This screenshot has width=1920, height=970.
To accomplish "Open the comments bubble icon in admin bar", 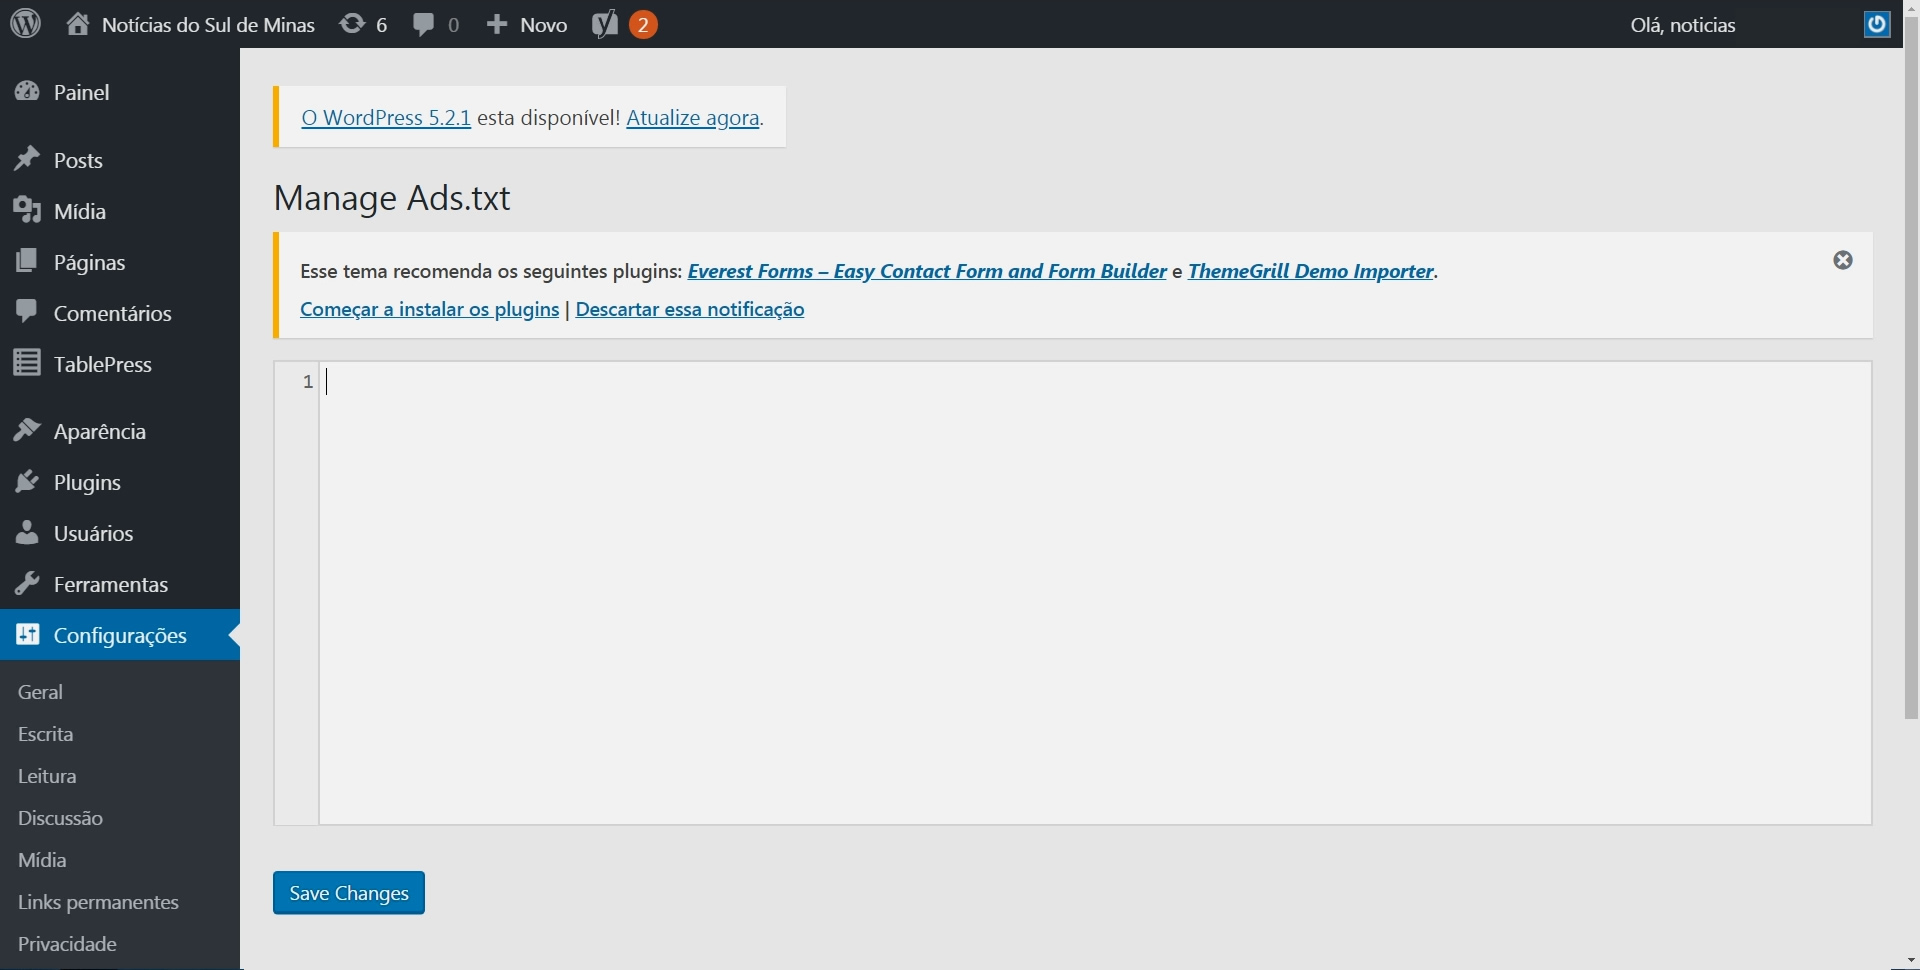I will coord(424,24).
